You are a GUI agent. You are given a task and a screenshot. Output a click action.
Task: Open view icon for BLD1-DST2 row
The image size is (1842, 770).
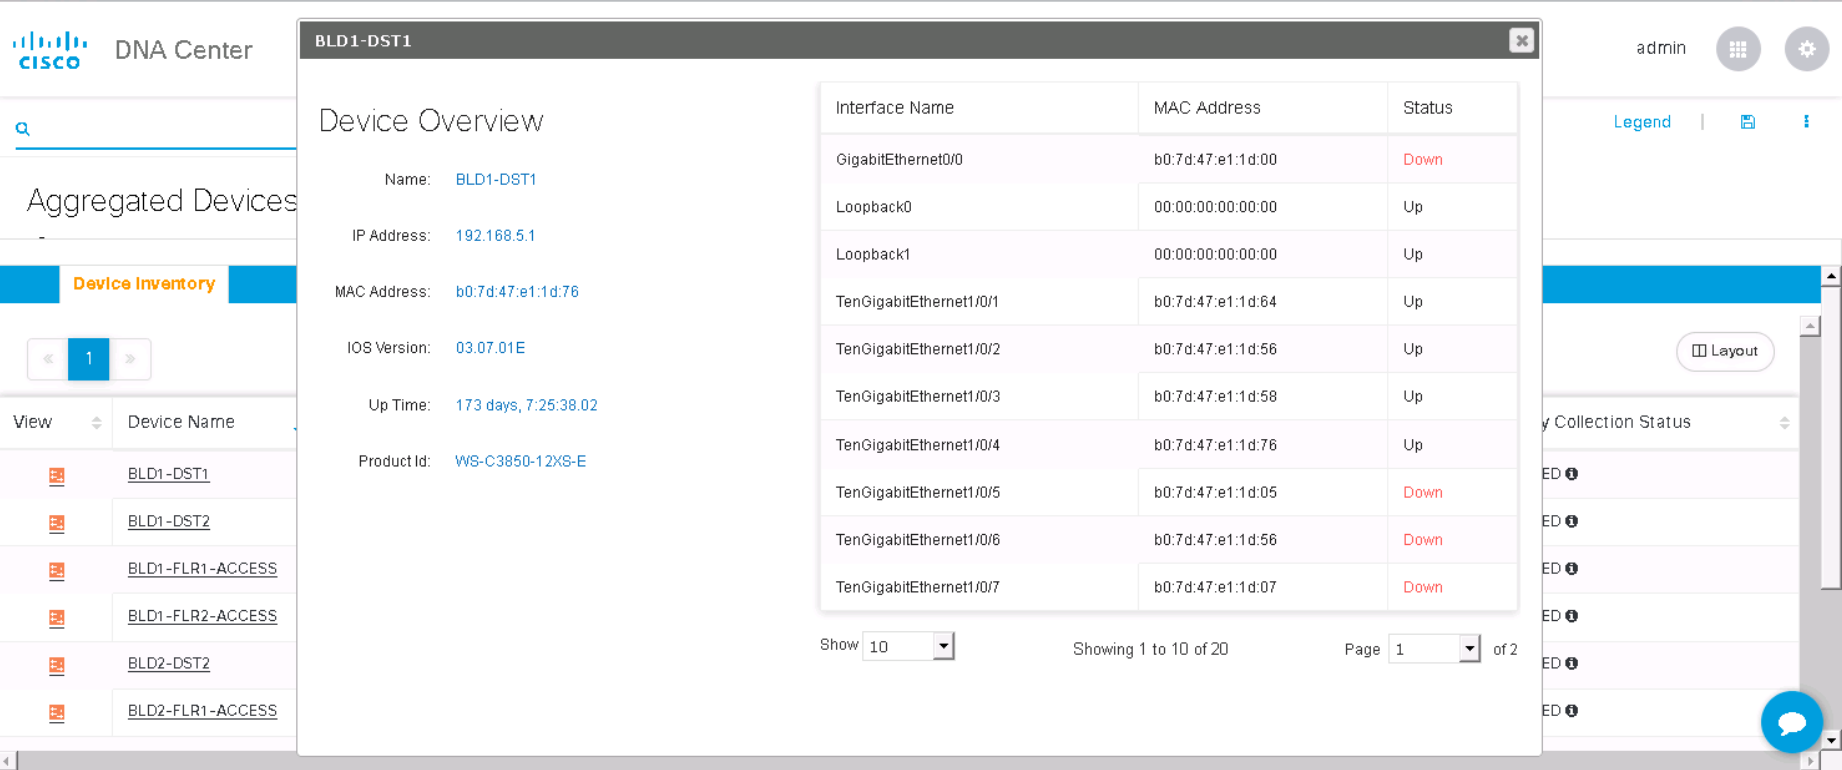(57, 523)
